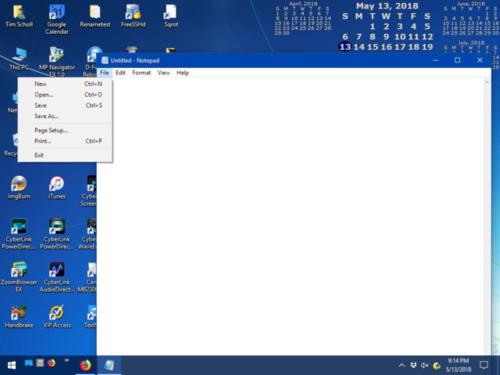The height and width of the screenshot is (375, 500).
Task: Open the Format menu
Action: [141, 73]
